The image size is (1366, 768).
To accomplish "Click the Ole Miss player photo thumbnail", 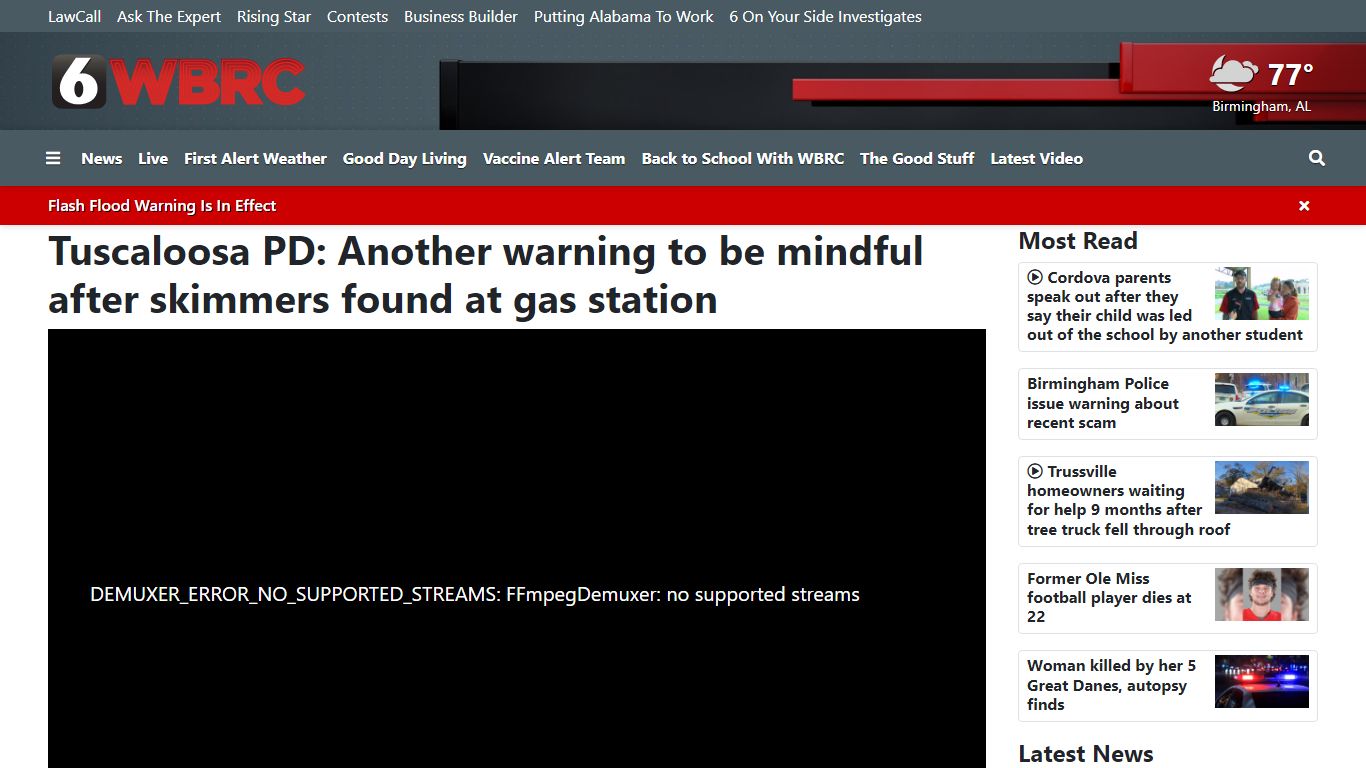I will [x=1262, y=595].
